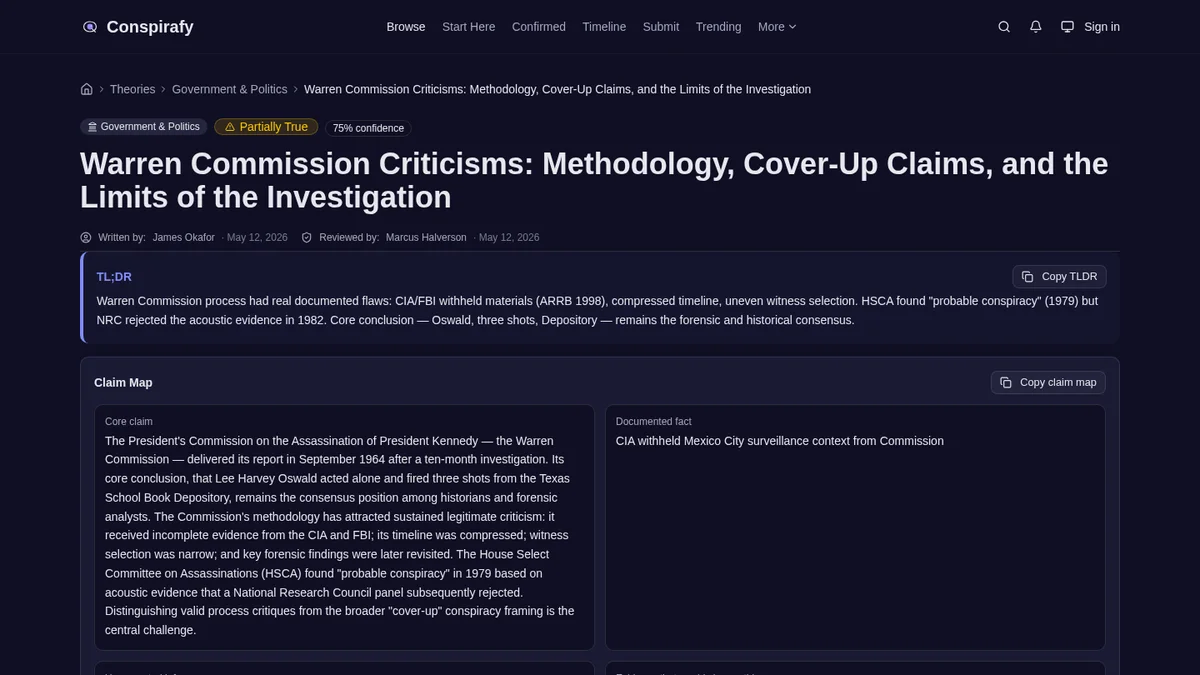Image resolution: width=1200 pixels, height=675 pixels.
Task: Click the reviewed date after Marcus Halverson
Action: click(x=509, y=238)
